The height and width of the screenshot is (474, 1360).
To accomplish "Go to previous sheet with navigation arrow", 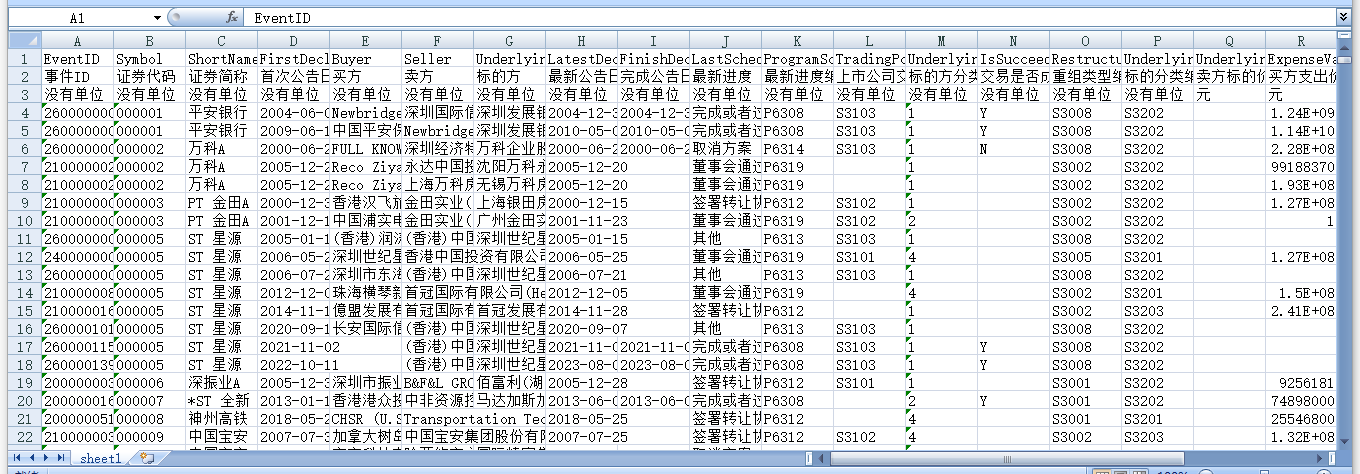I will pyautogui.click(x=32, y=458).
